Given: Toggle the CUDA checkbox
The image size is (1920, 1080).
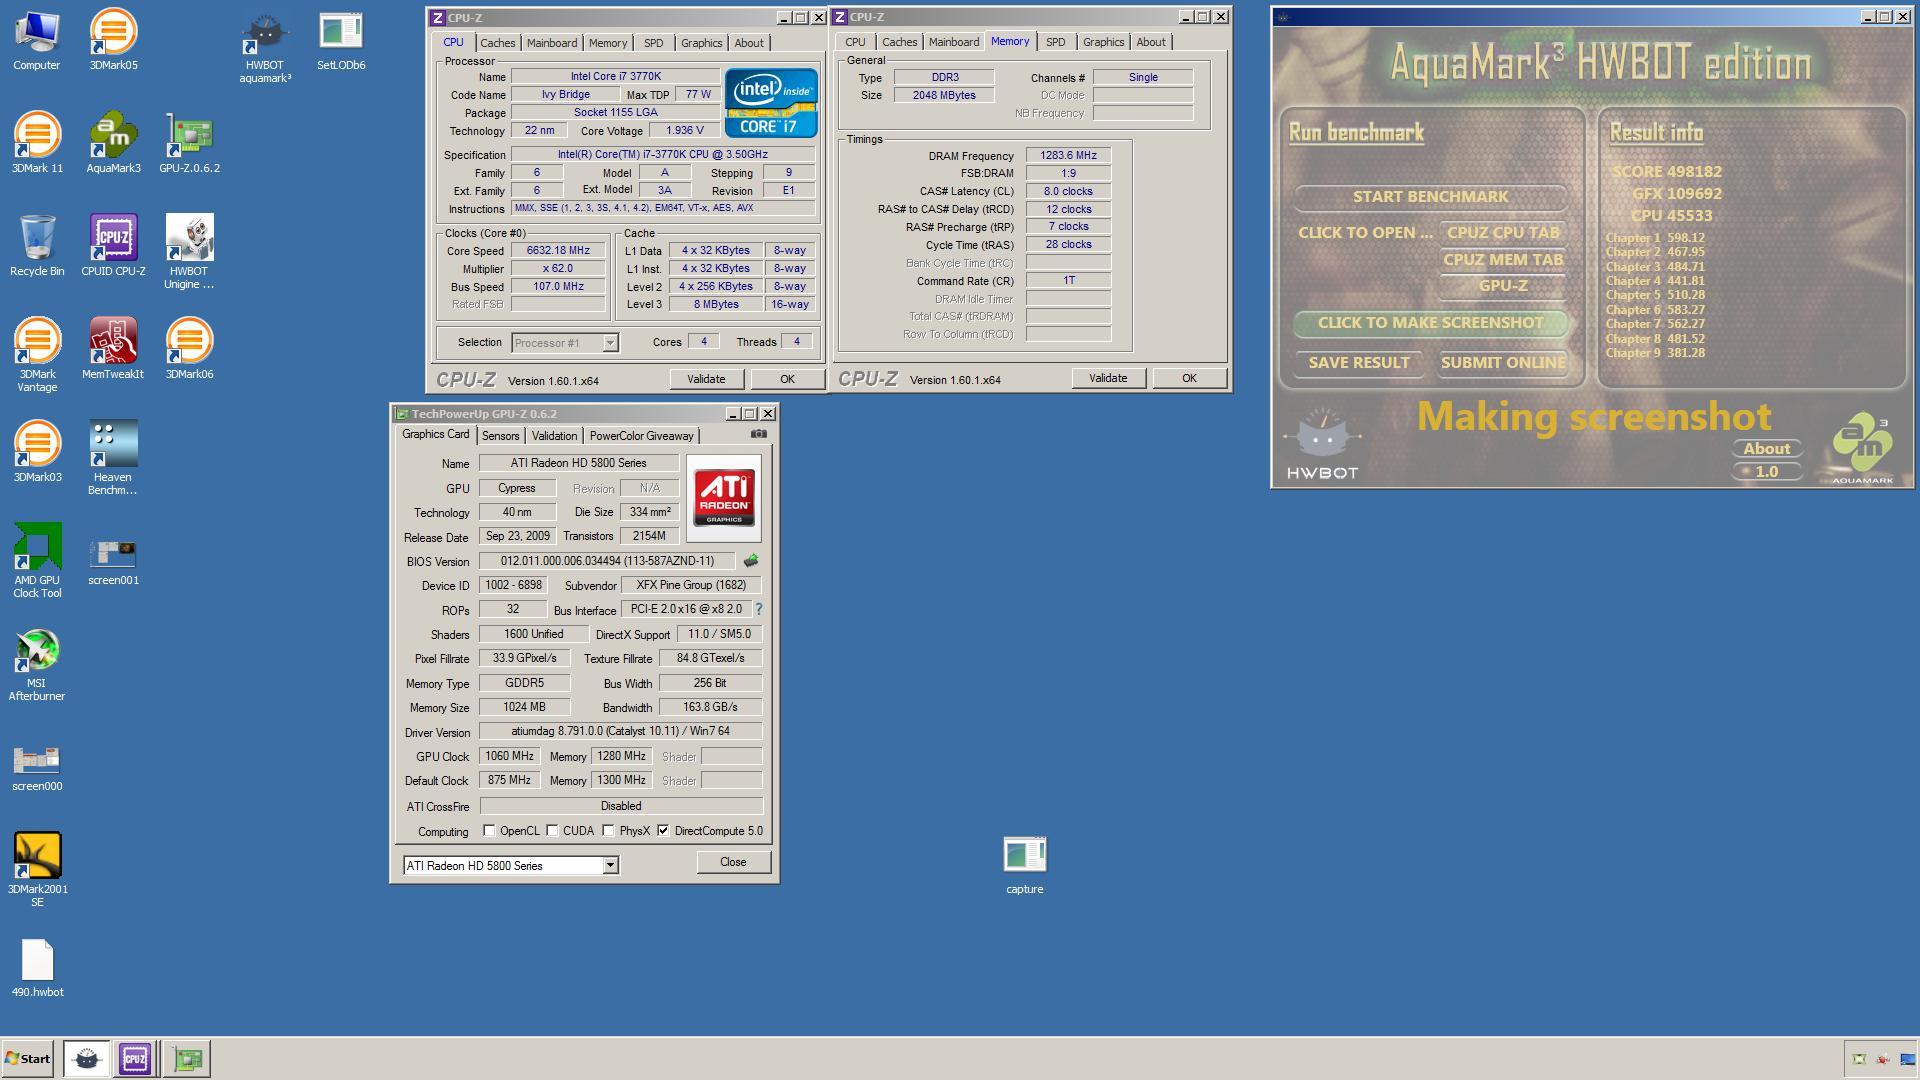Looking at the screenshot, I should [552, 831].
